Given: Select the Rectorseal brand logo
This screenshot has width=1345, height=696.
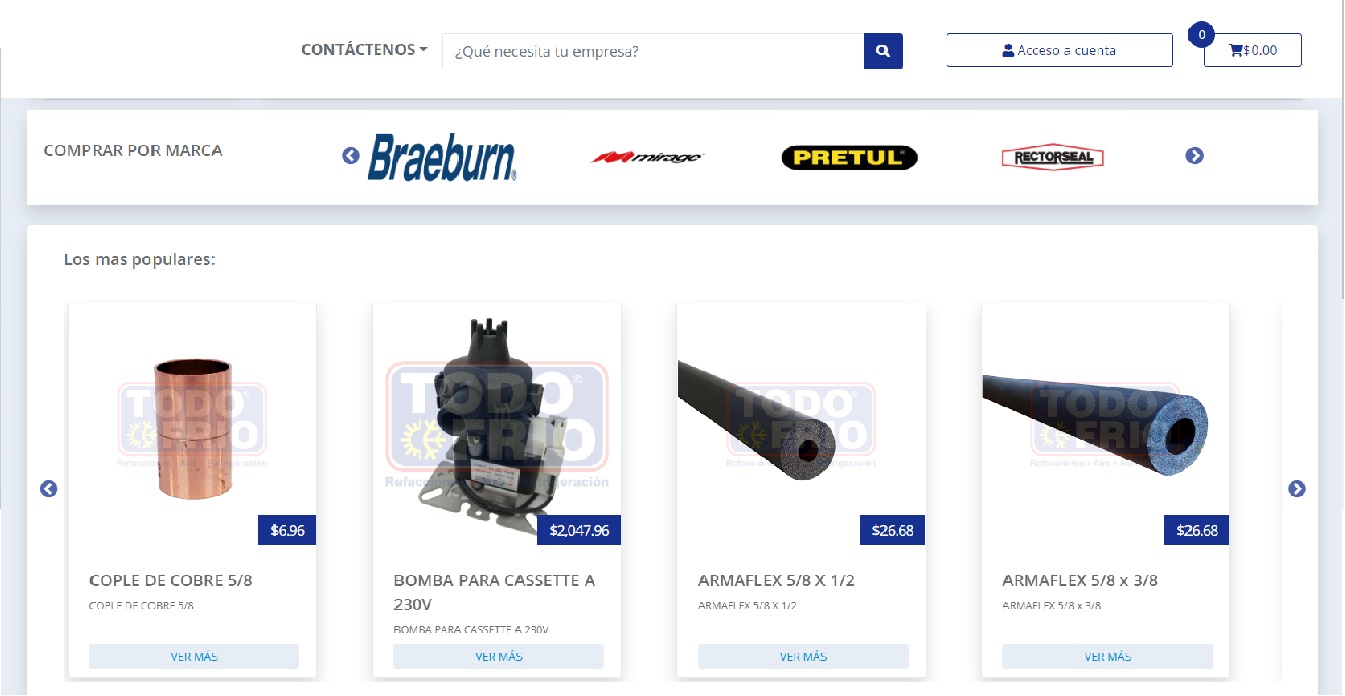Looking at the screenshot, I should [x=1052, y=157].
